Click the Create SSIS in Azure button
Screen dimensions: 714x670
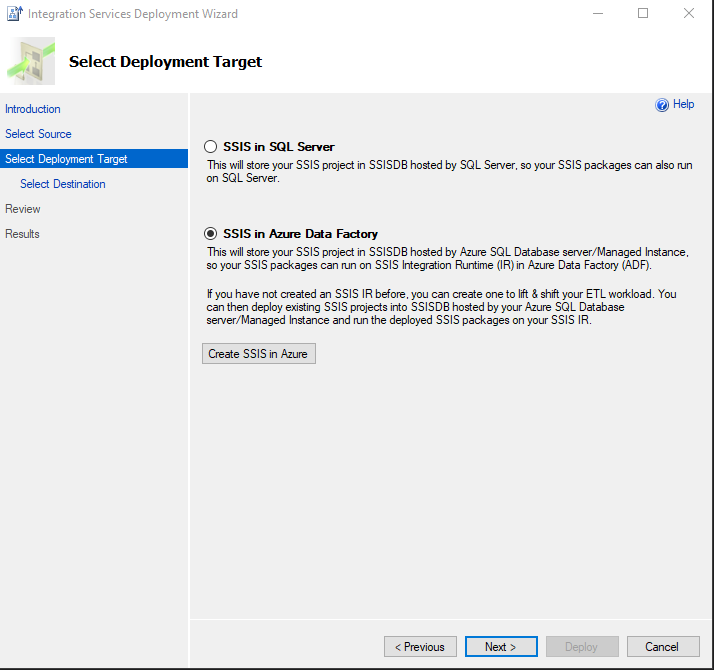(259, 353)
